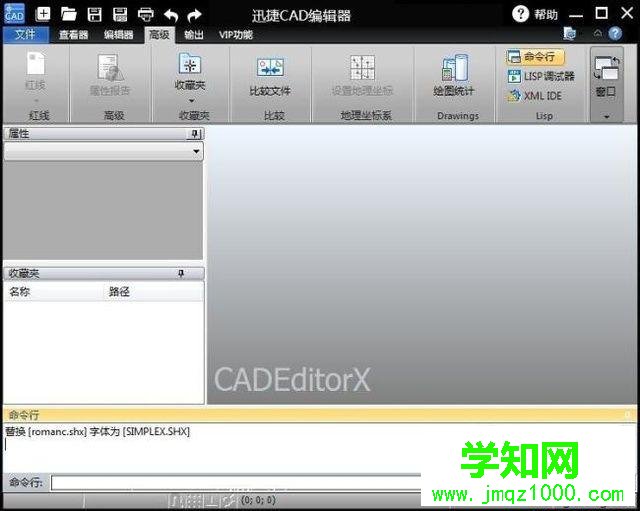Open the 帮助 help button
This screenshot has width=640, height=511.
[x=535, y=14]
